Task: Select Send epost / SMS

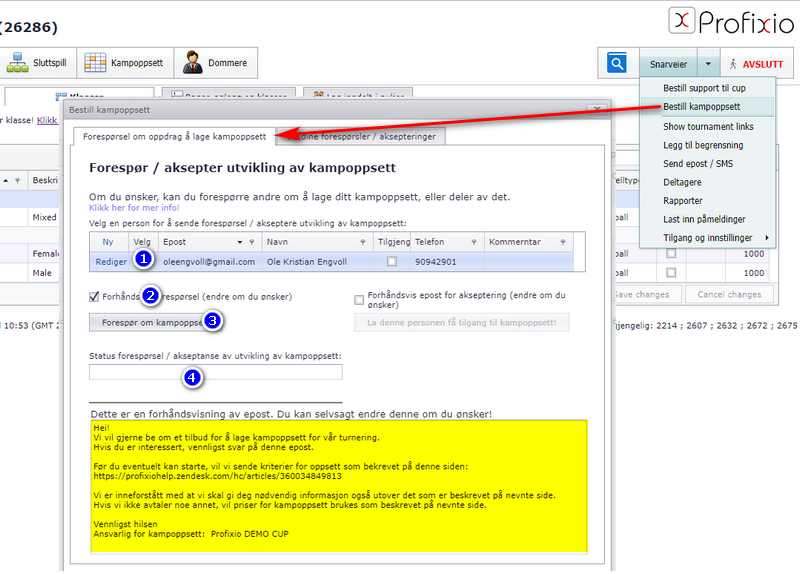Action: [698, 163]
